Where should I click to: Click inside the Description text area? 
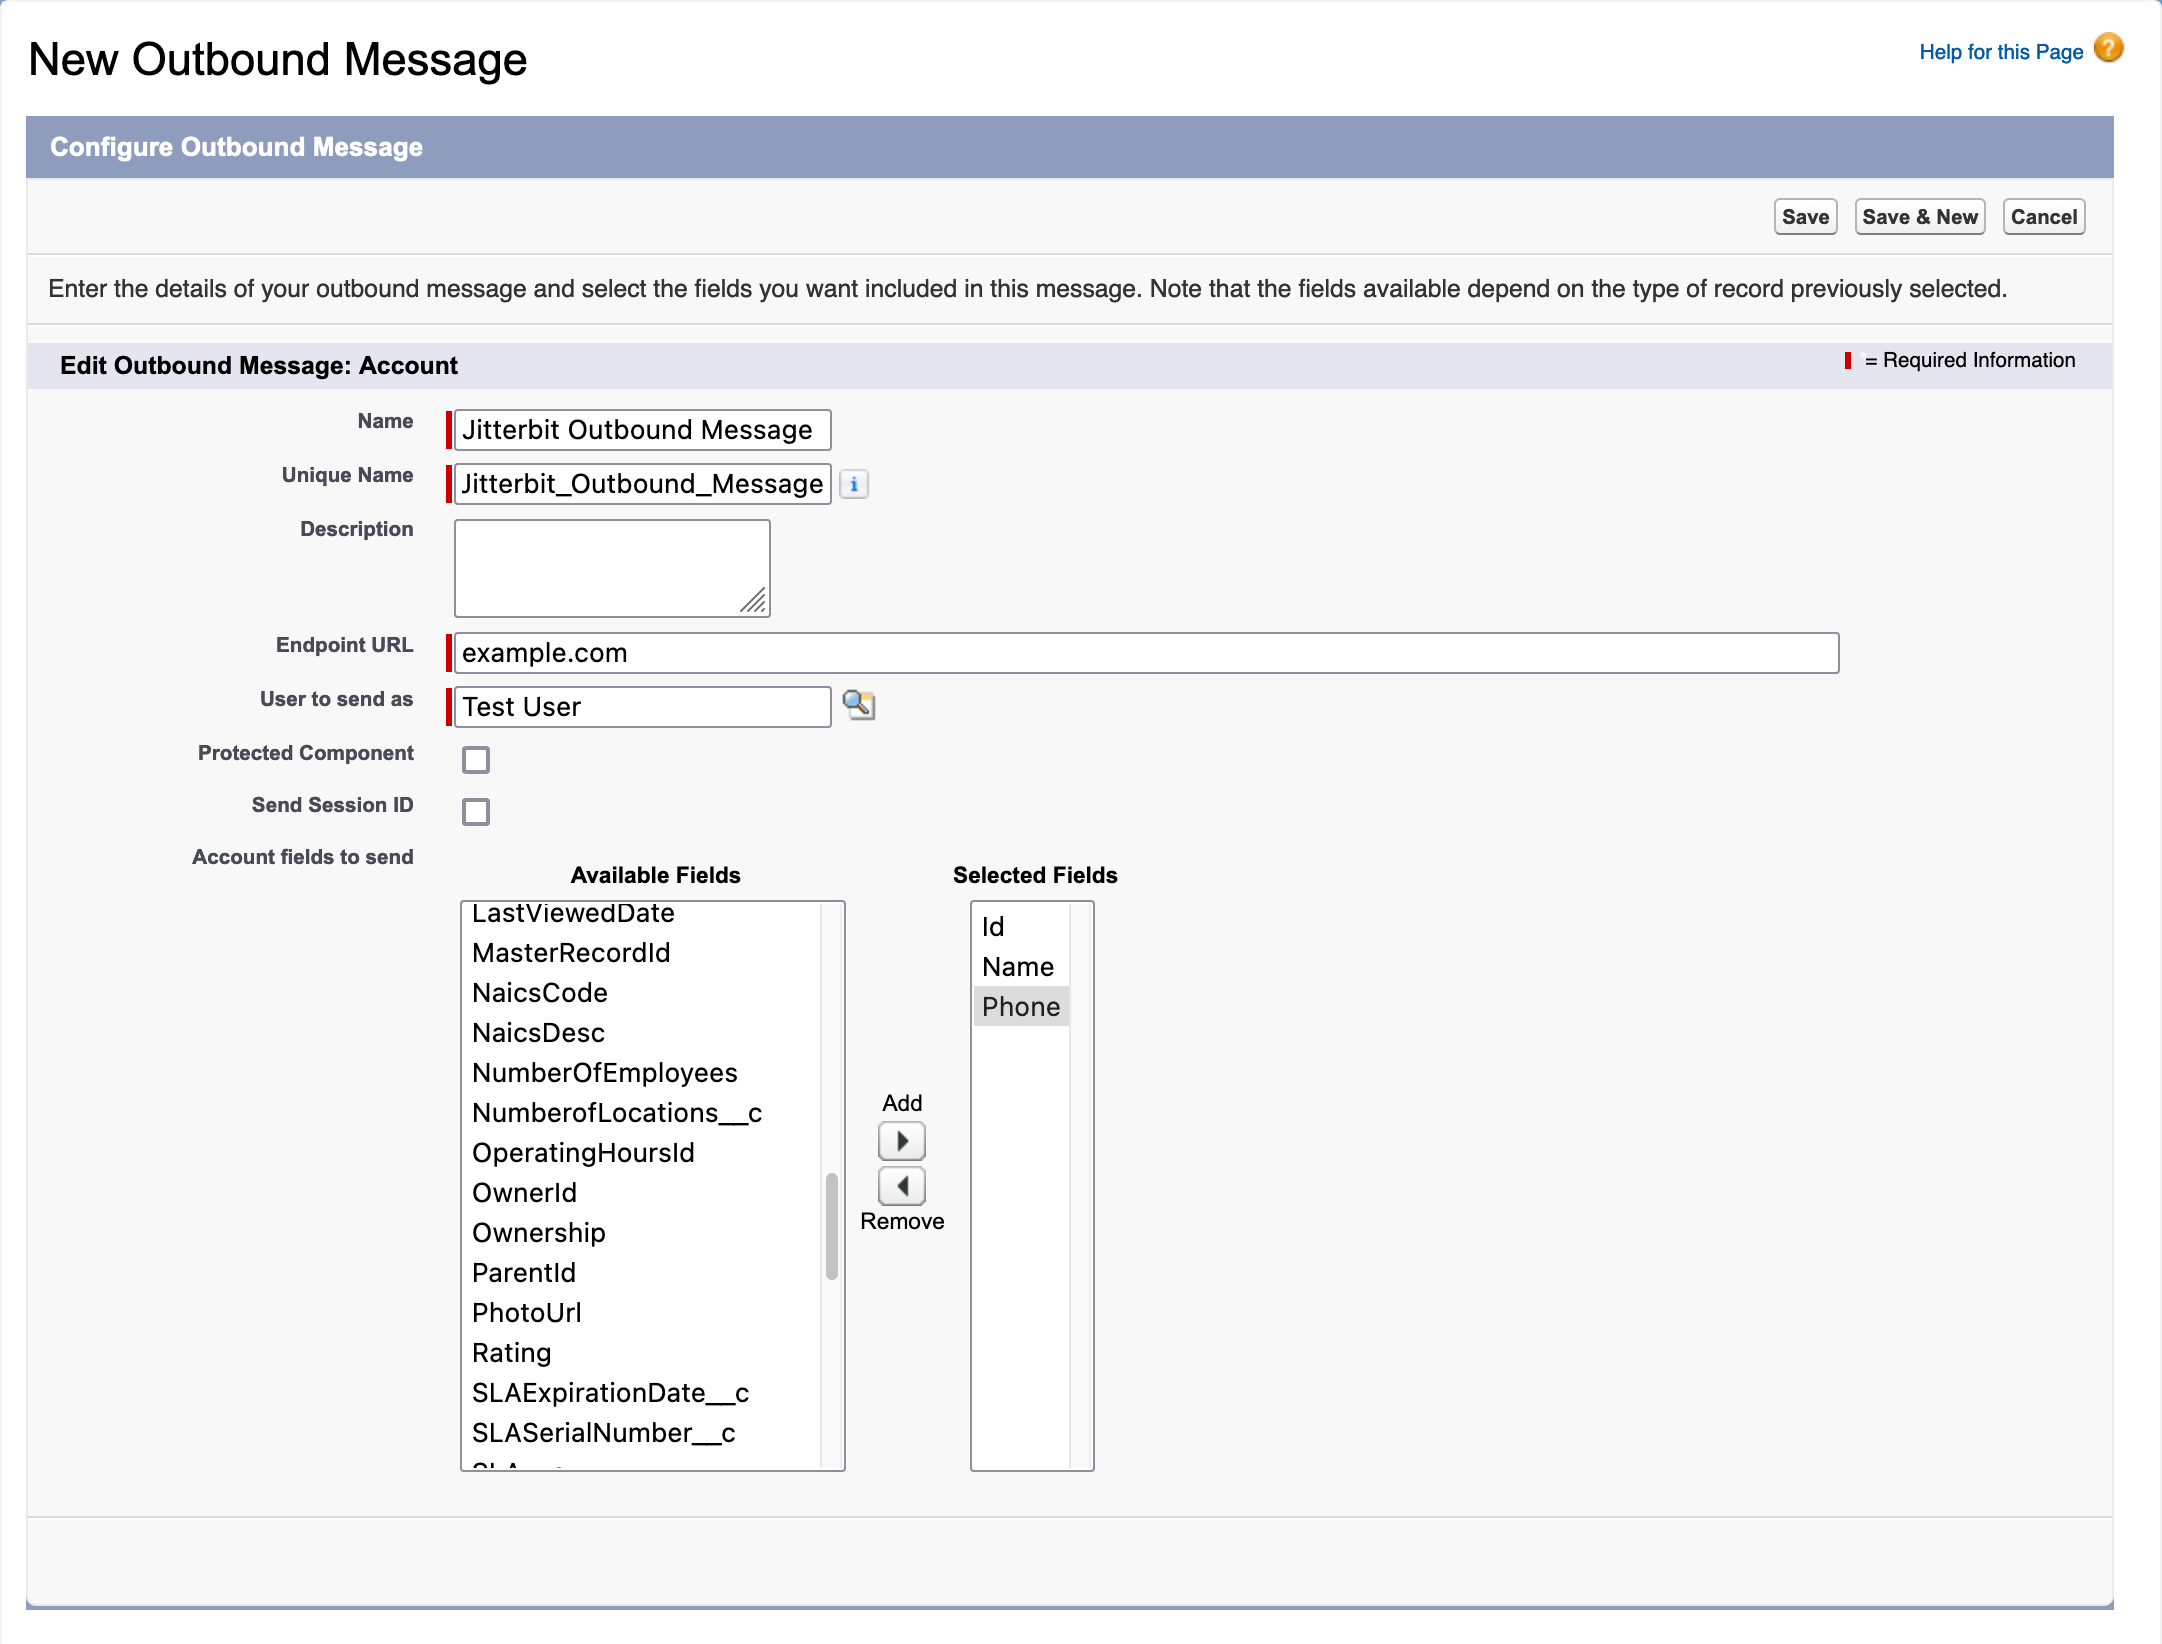coord(611,567)
